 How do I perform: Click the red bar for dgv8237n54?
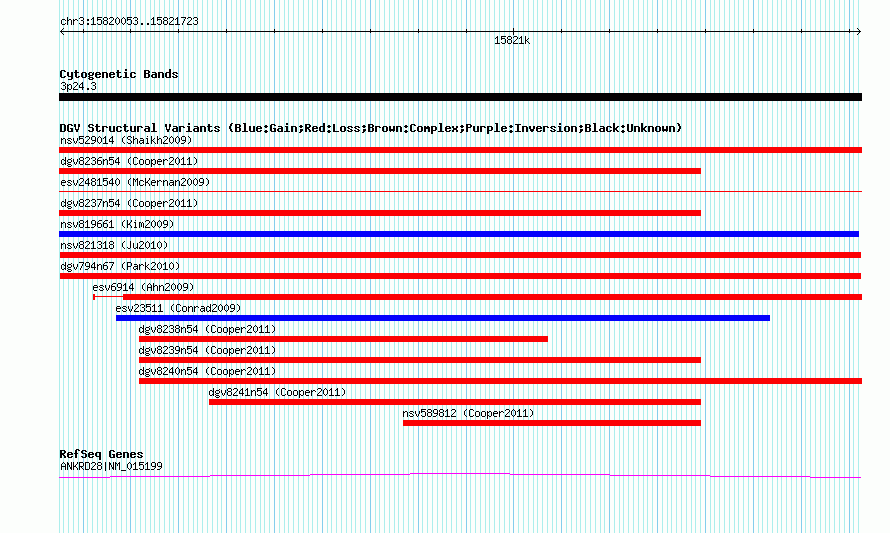(x=380, y=213)
